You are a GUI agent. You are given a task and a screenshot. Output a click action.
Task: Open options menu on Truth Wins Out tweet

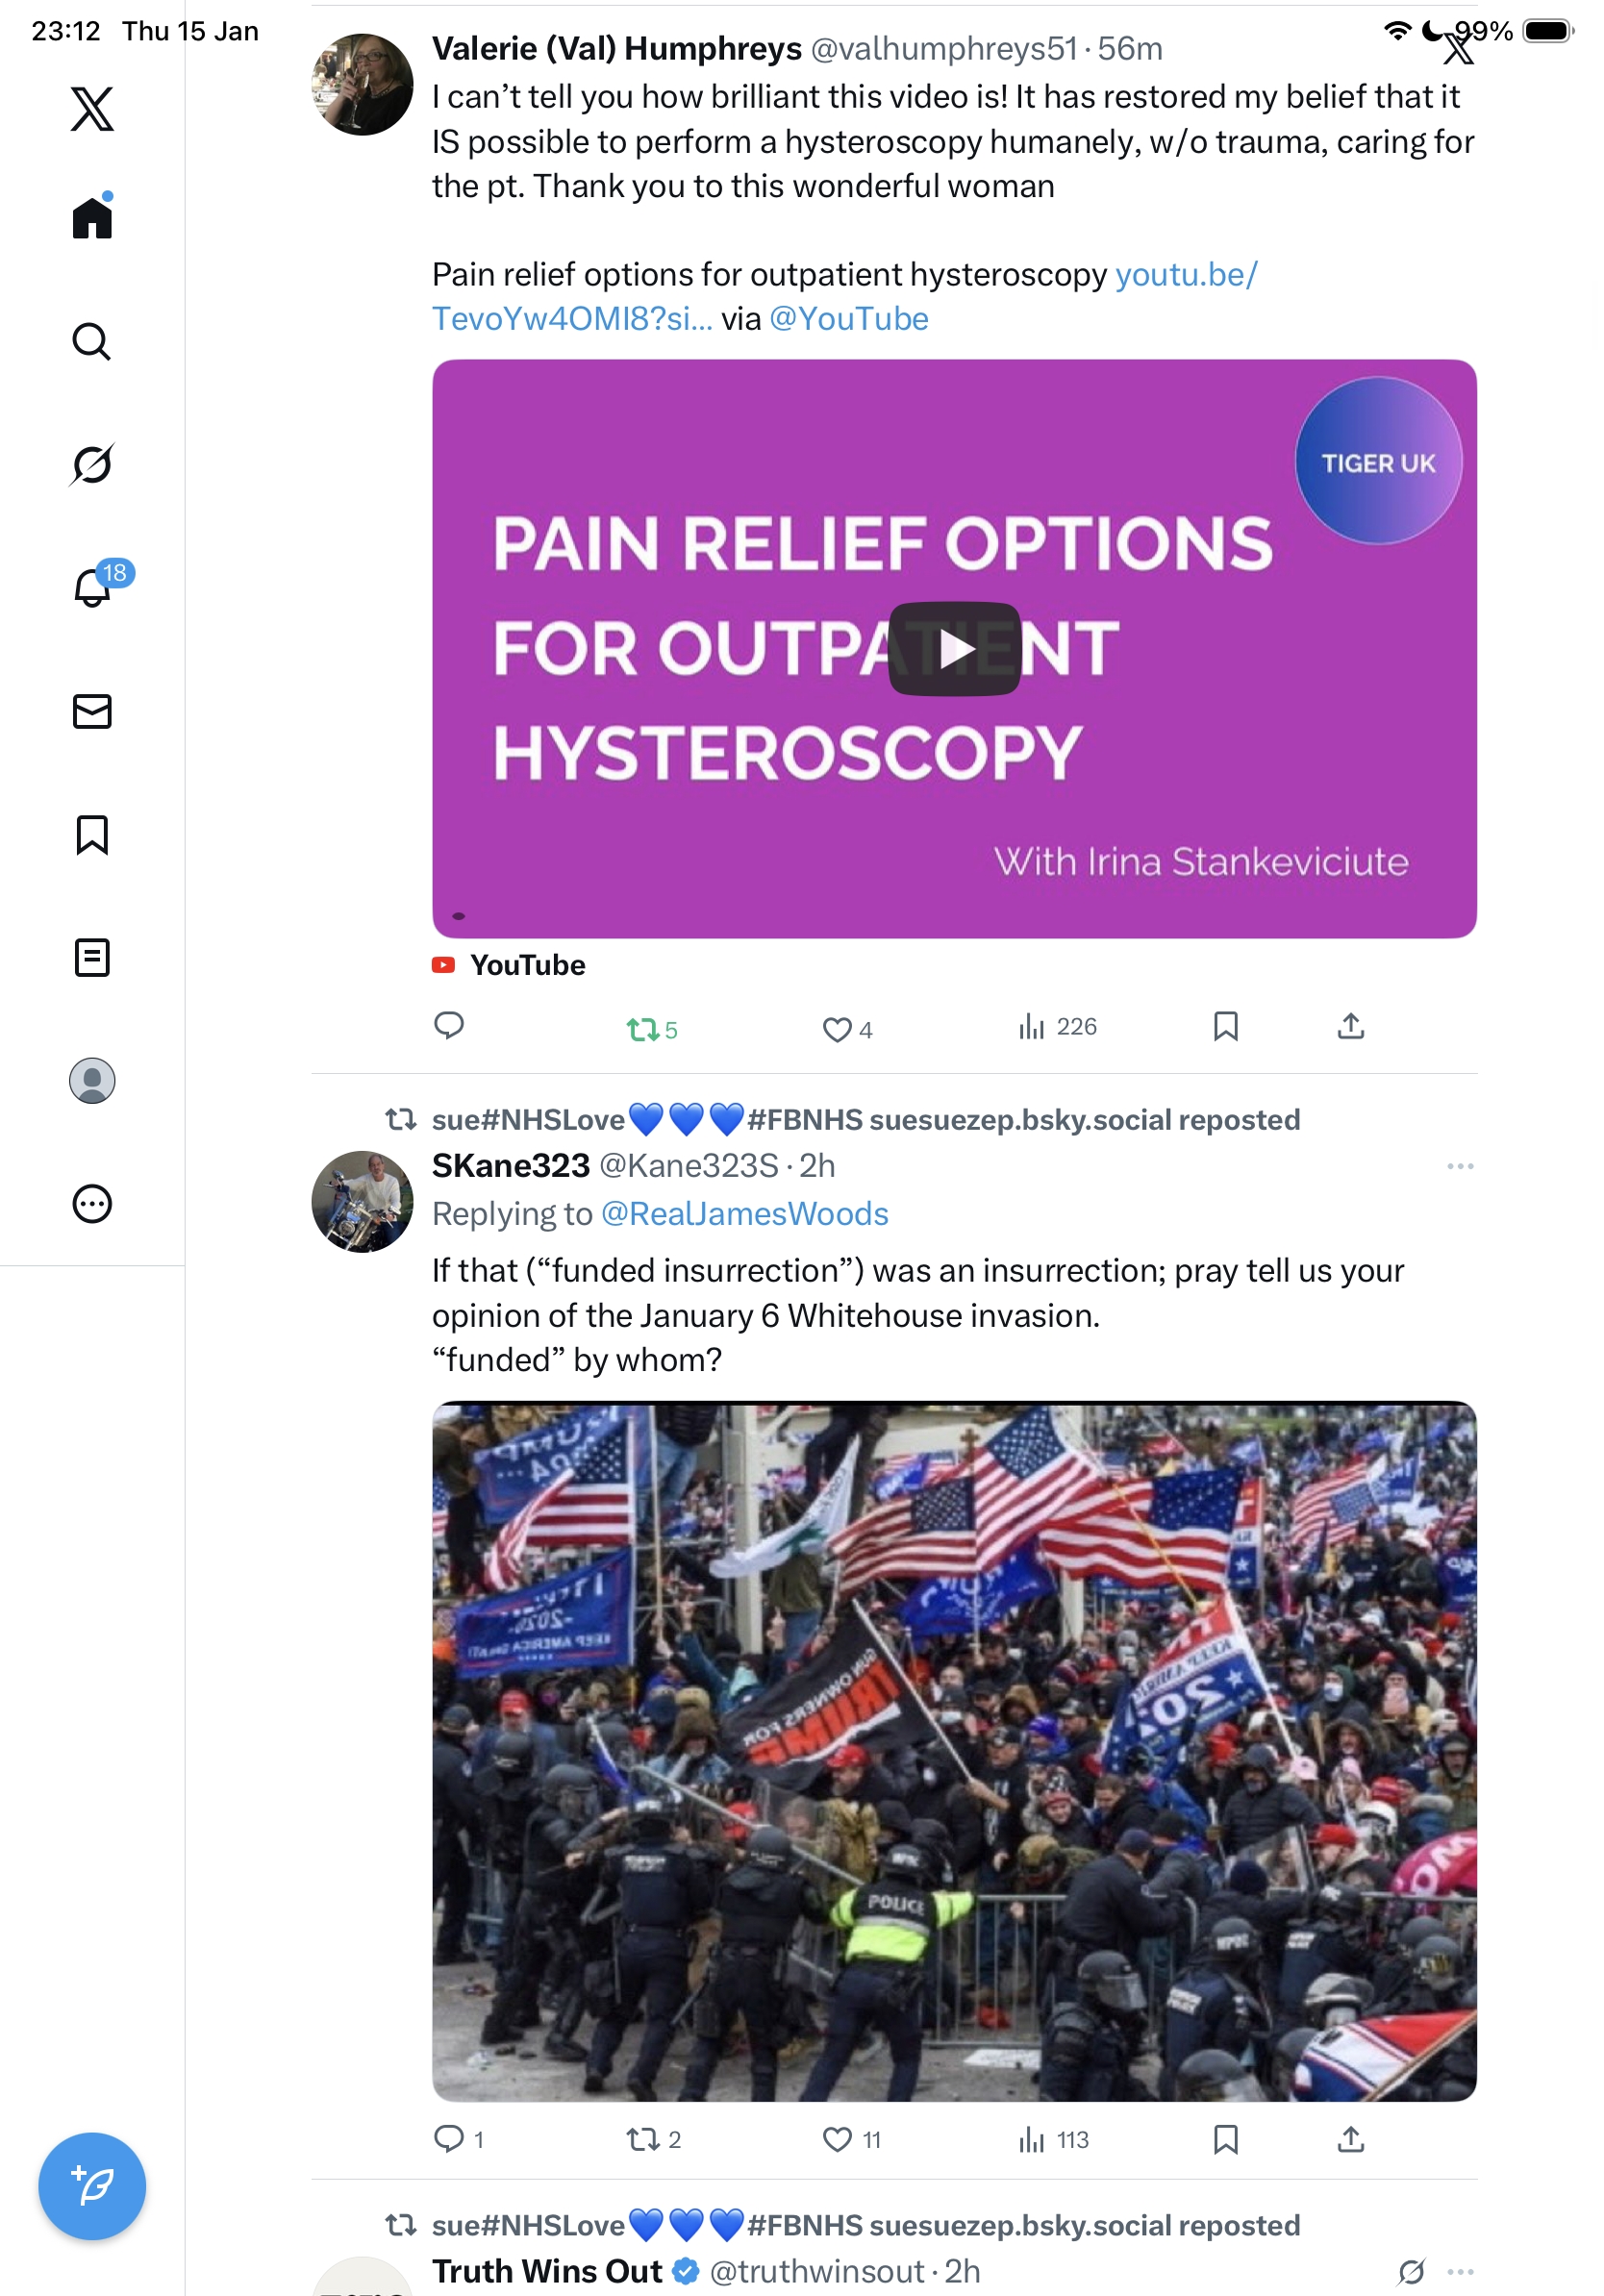[x=1460, y=2270]
